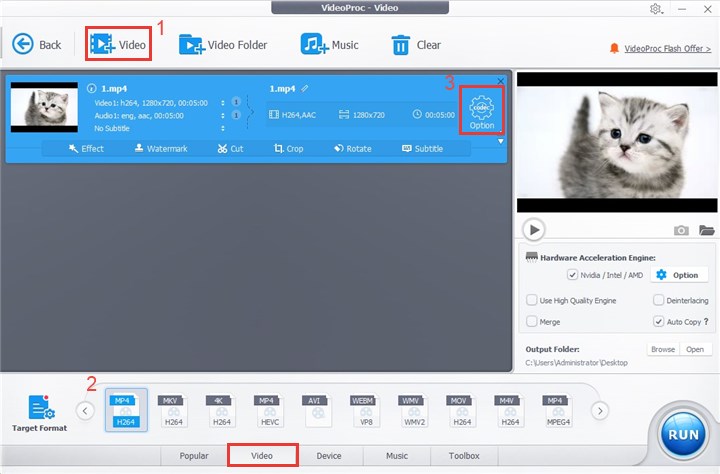Expand Audio1 track selector arrows
Viewport: 720px width, 474px height.
pos(223,115)
